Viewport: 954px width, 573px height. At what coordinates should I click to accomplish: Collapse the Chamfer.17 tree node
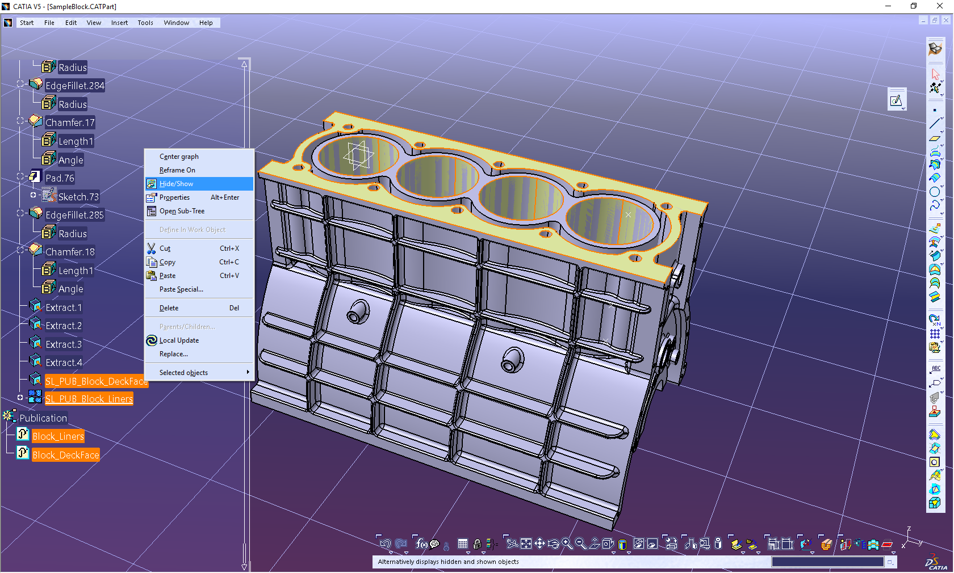tap(20, 122)
